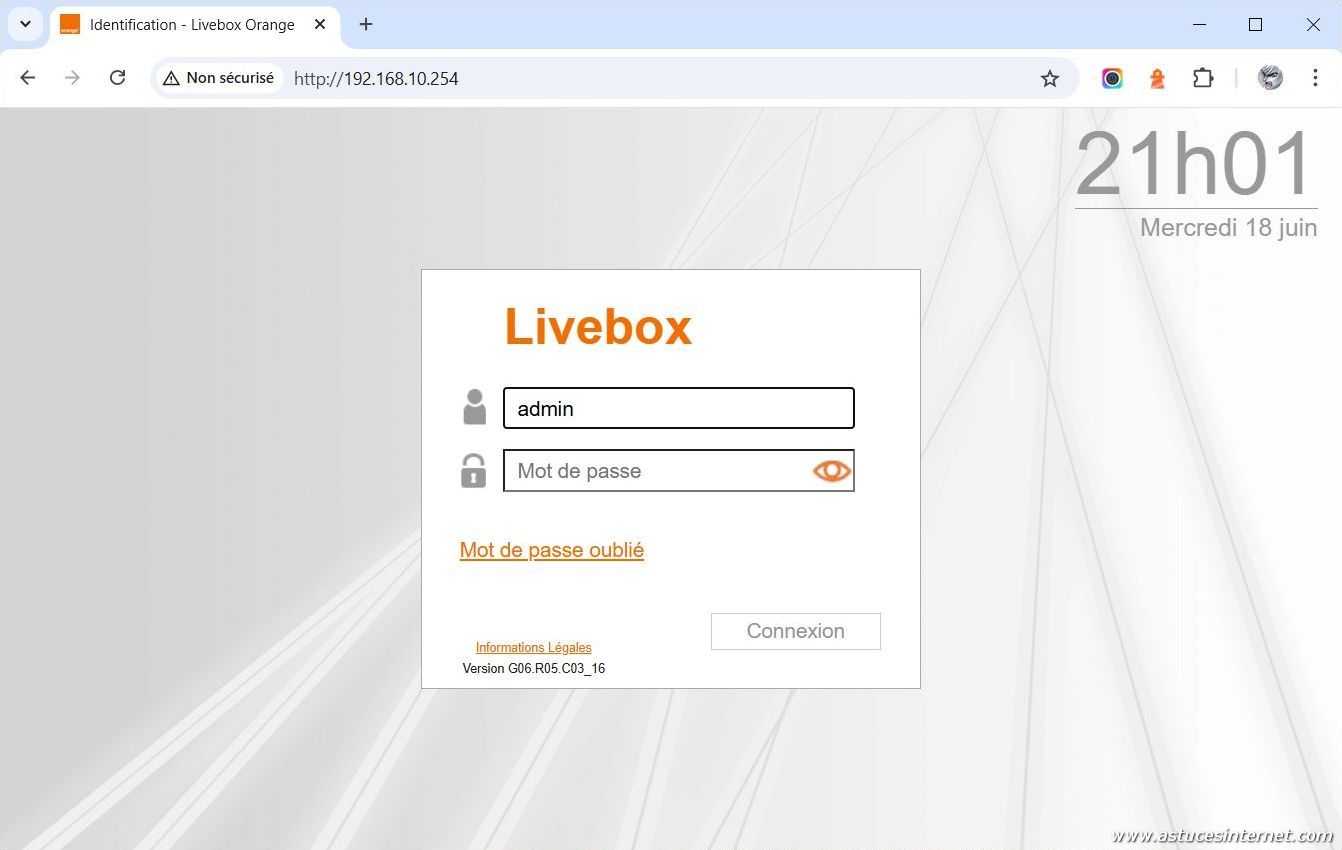Click the padlock icon beside password

pyautogui.click(x=473, y=470)
